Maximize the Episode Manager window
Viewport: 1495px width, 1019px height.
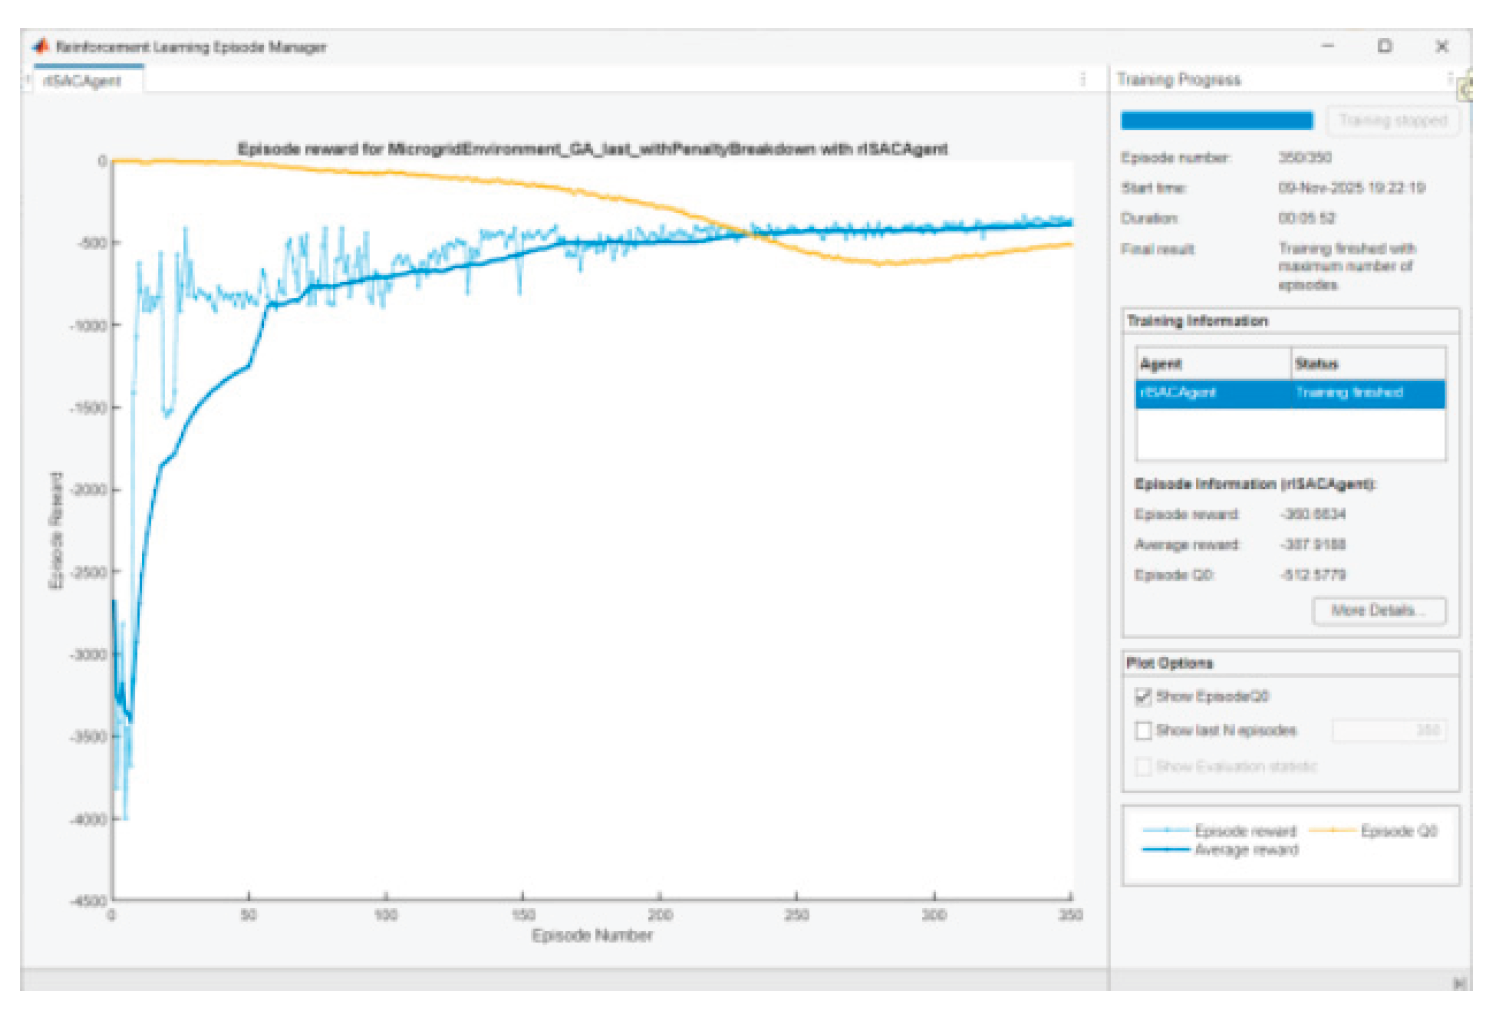1385,46
